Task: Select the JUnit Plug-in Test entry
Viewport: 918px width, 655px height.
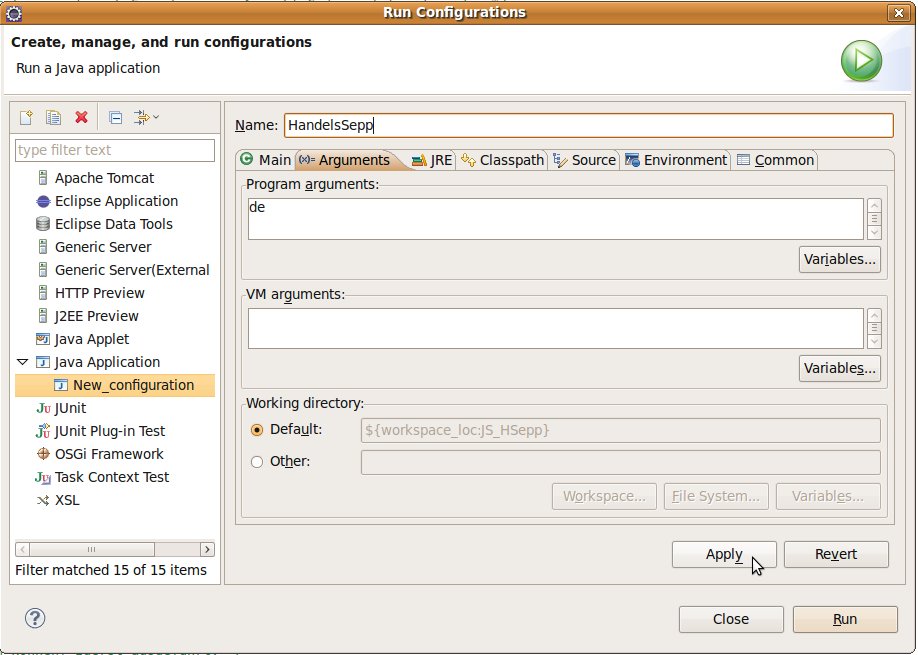Action: [109, 431]
